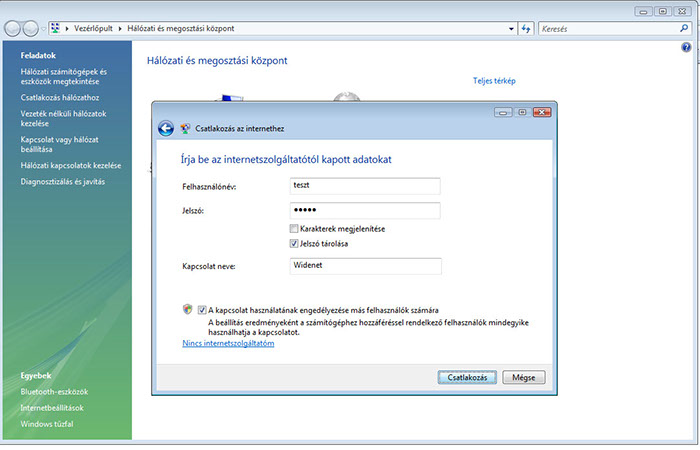Toggle A kapcsolat használatának engedélyezése checkbox

[202, 310]
